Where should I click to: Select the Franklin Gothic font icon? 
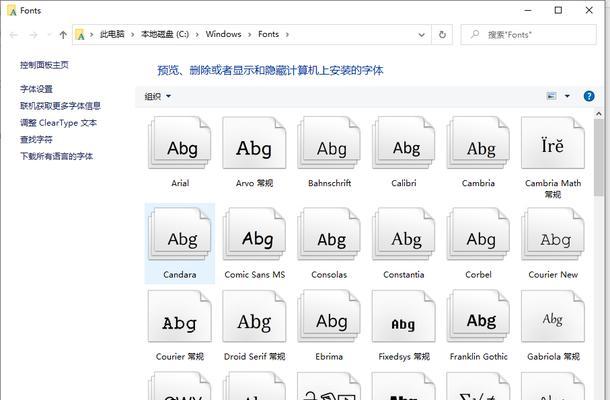point(478,316)
